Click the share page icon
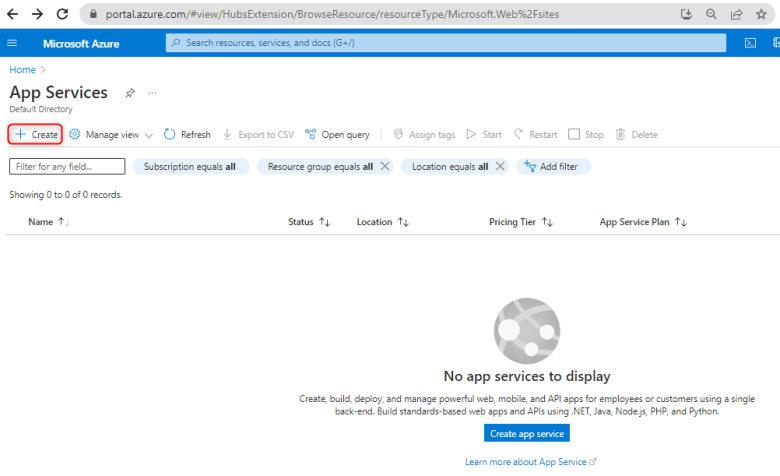The height and width of the screenshot is (476, 780). coord(736,14)
